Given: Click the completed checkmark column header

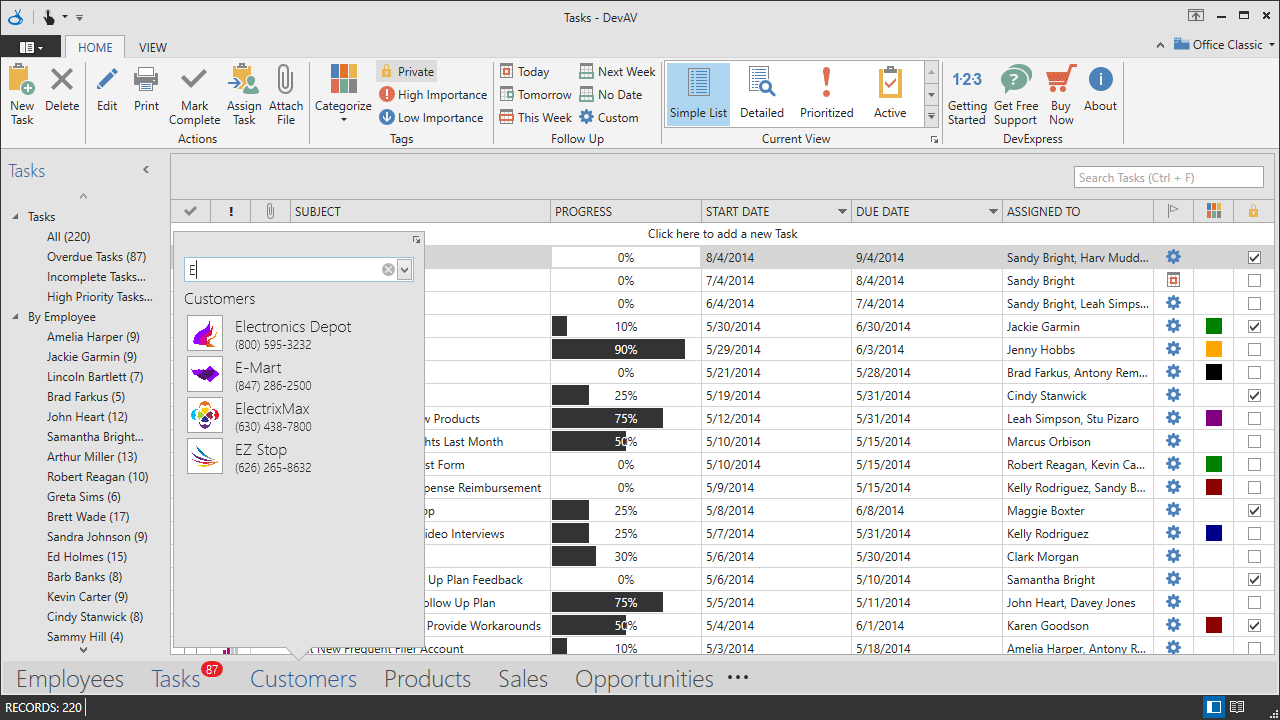Looking at the screenshot, I should pos(191,211).
